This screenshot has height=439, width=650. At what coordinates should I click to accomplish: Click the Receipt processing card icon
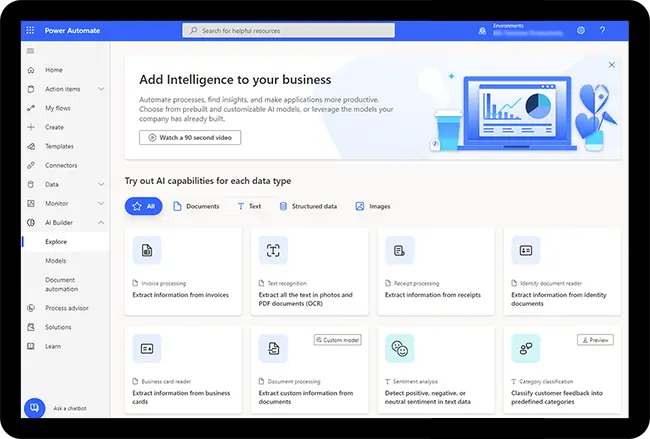click(400, 250)
